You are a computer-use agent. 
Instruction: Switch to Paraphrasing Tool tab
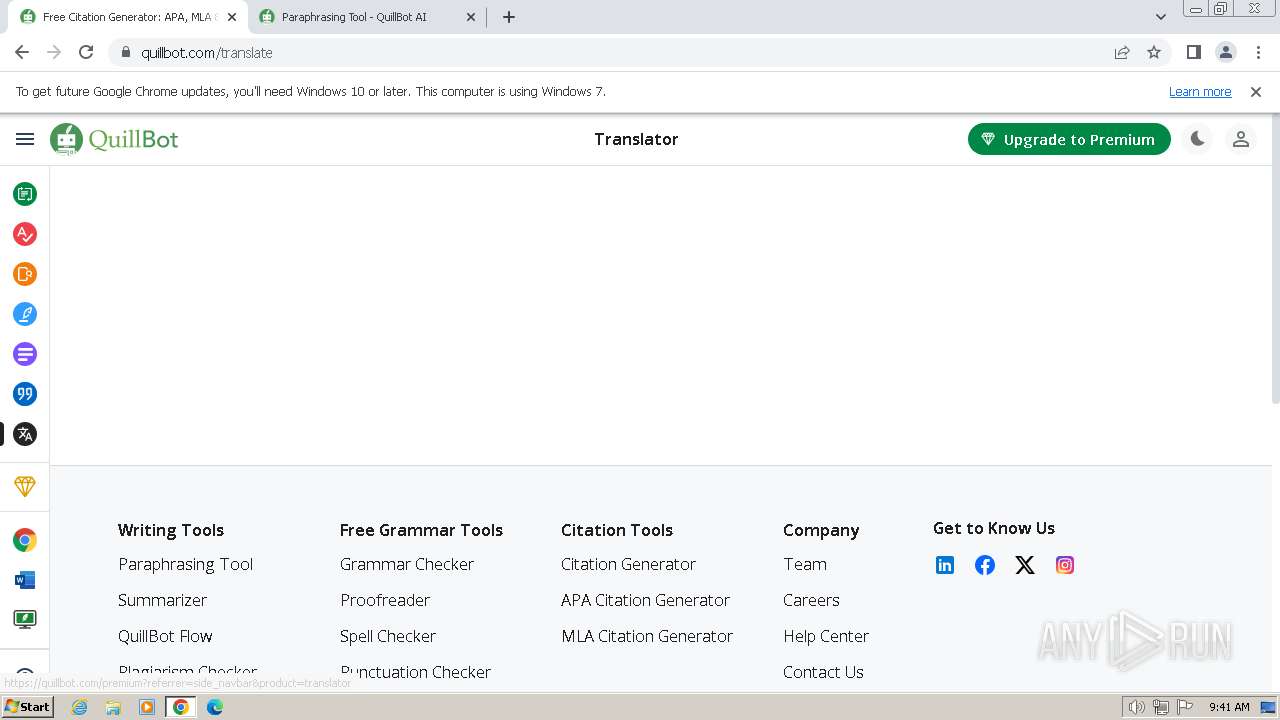pos(367,17)
